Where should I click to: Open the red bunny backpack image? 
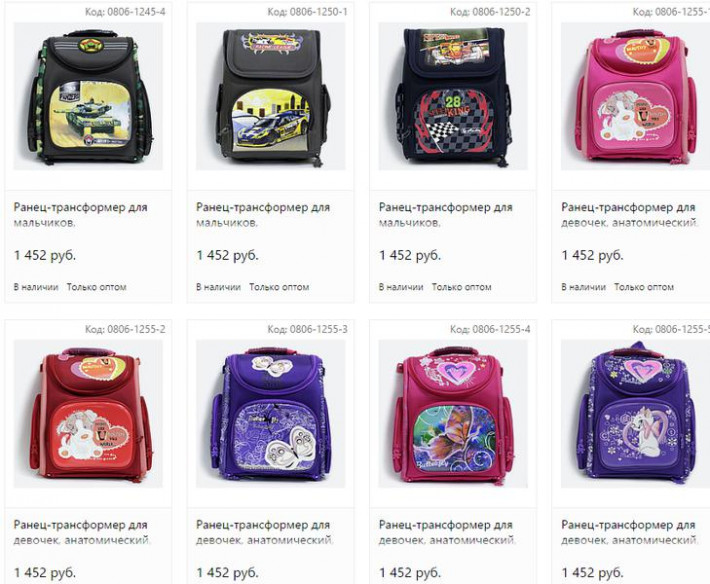point(88,414)
